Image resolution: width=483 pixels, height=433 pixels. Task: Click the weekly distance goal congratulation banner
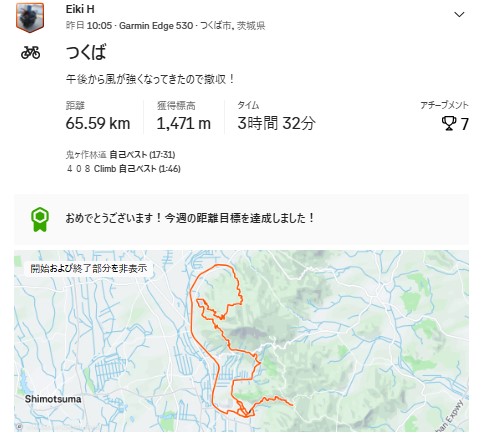241,219
